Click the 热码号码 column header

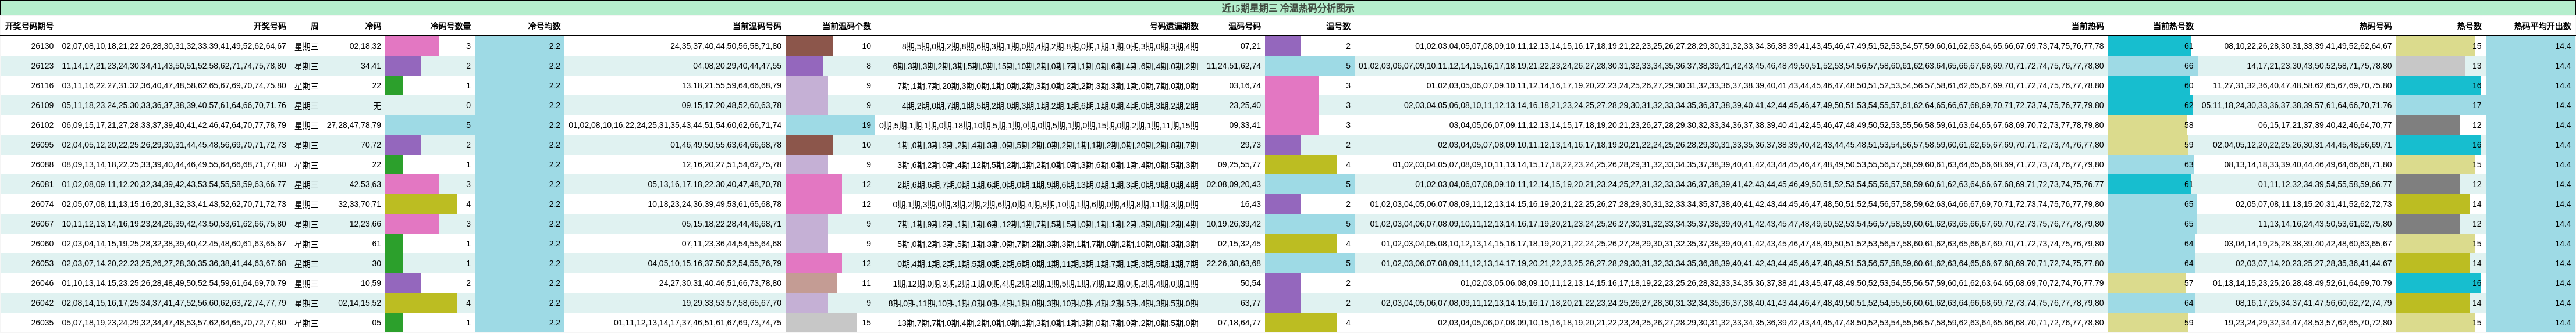click(2375, 26)
